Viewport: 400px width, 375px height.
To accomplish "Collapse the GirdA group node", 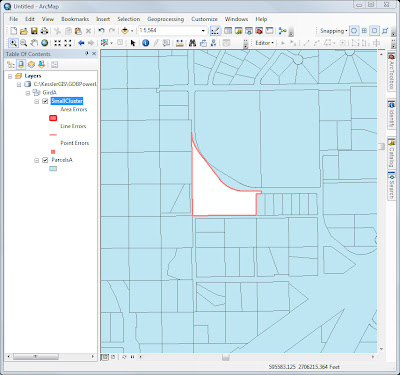I will pyautogui.click(x=28, y=93).
